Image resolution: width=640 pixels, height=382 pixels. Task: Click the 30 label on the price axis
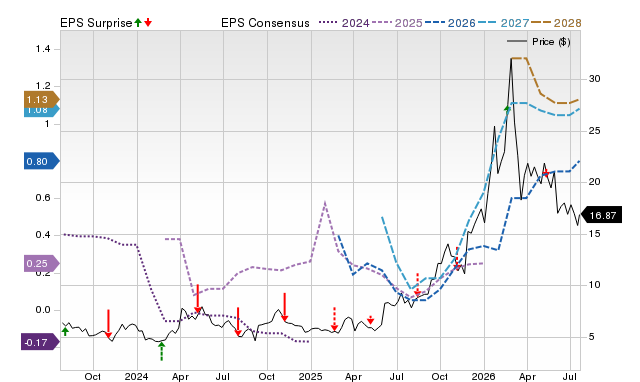click(x=594, y=79)
